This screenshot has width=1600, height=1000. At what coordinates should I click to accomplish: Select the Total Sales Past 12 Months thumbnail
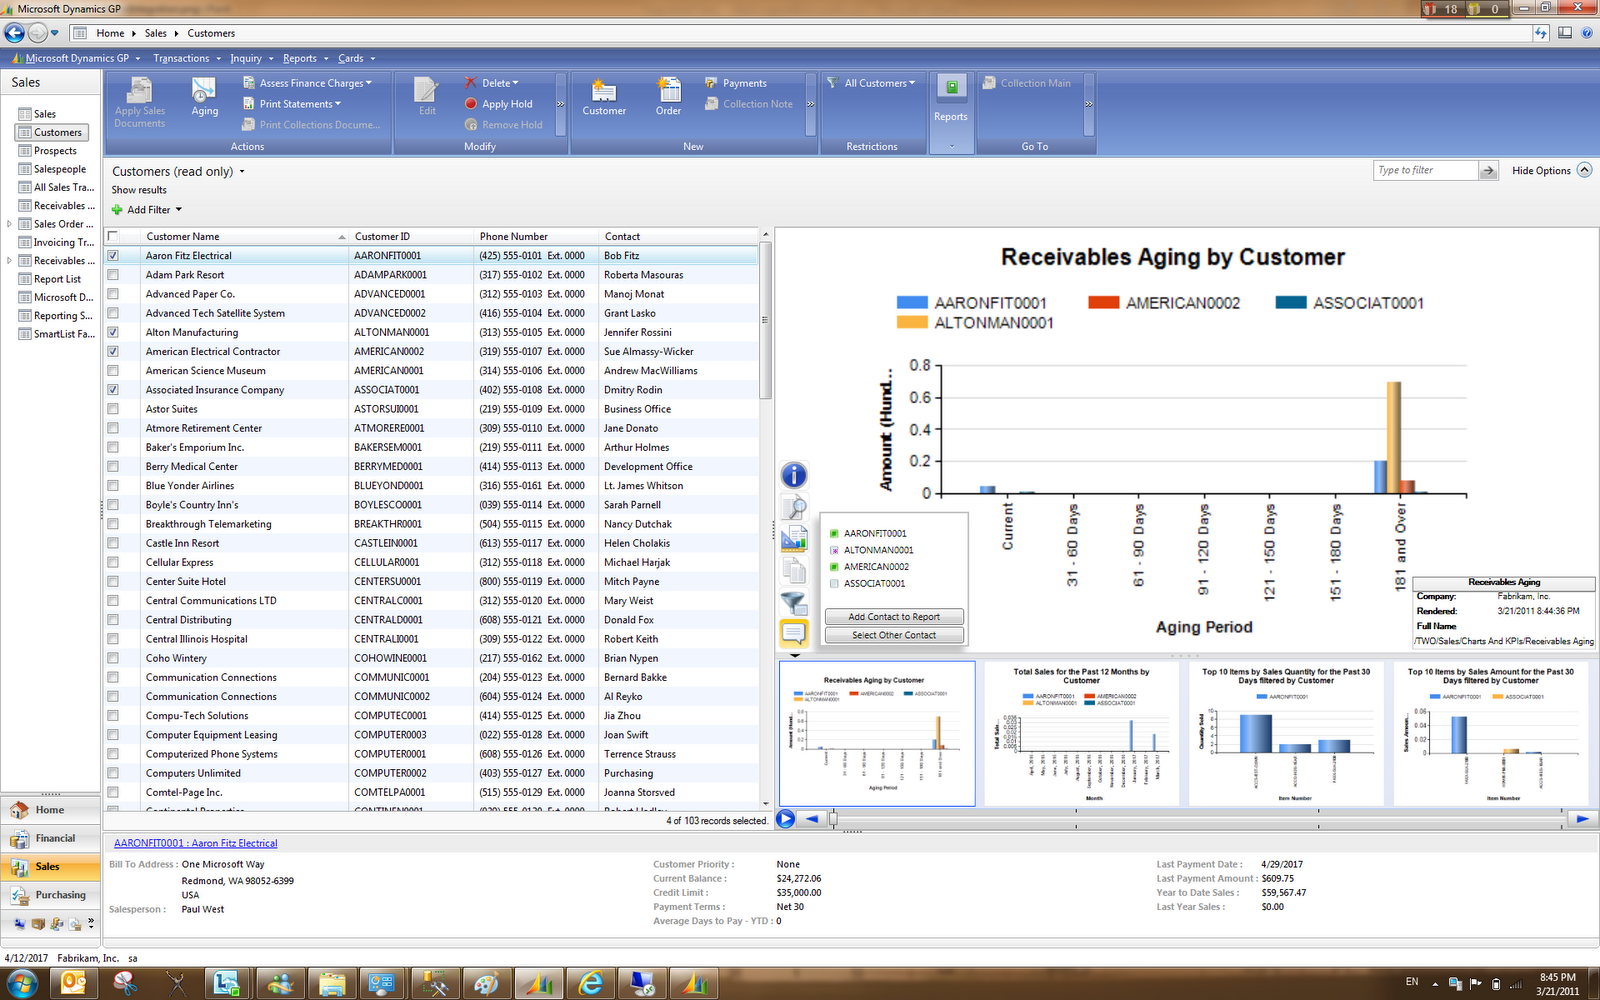pyautogui.click(x=1081, y=733)
